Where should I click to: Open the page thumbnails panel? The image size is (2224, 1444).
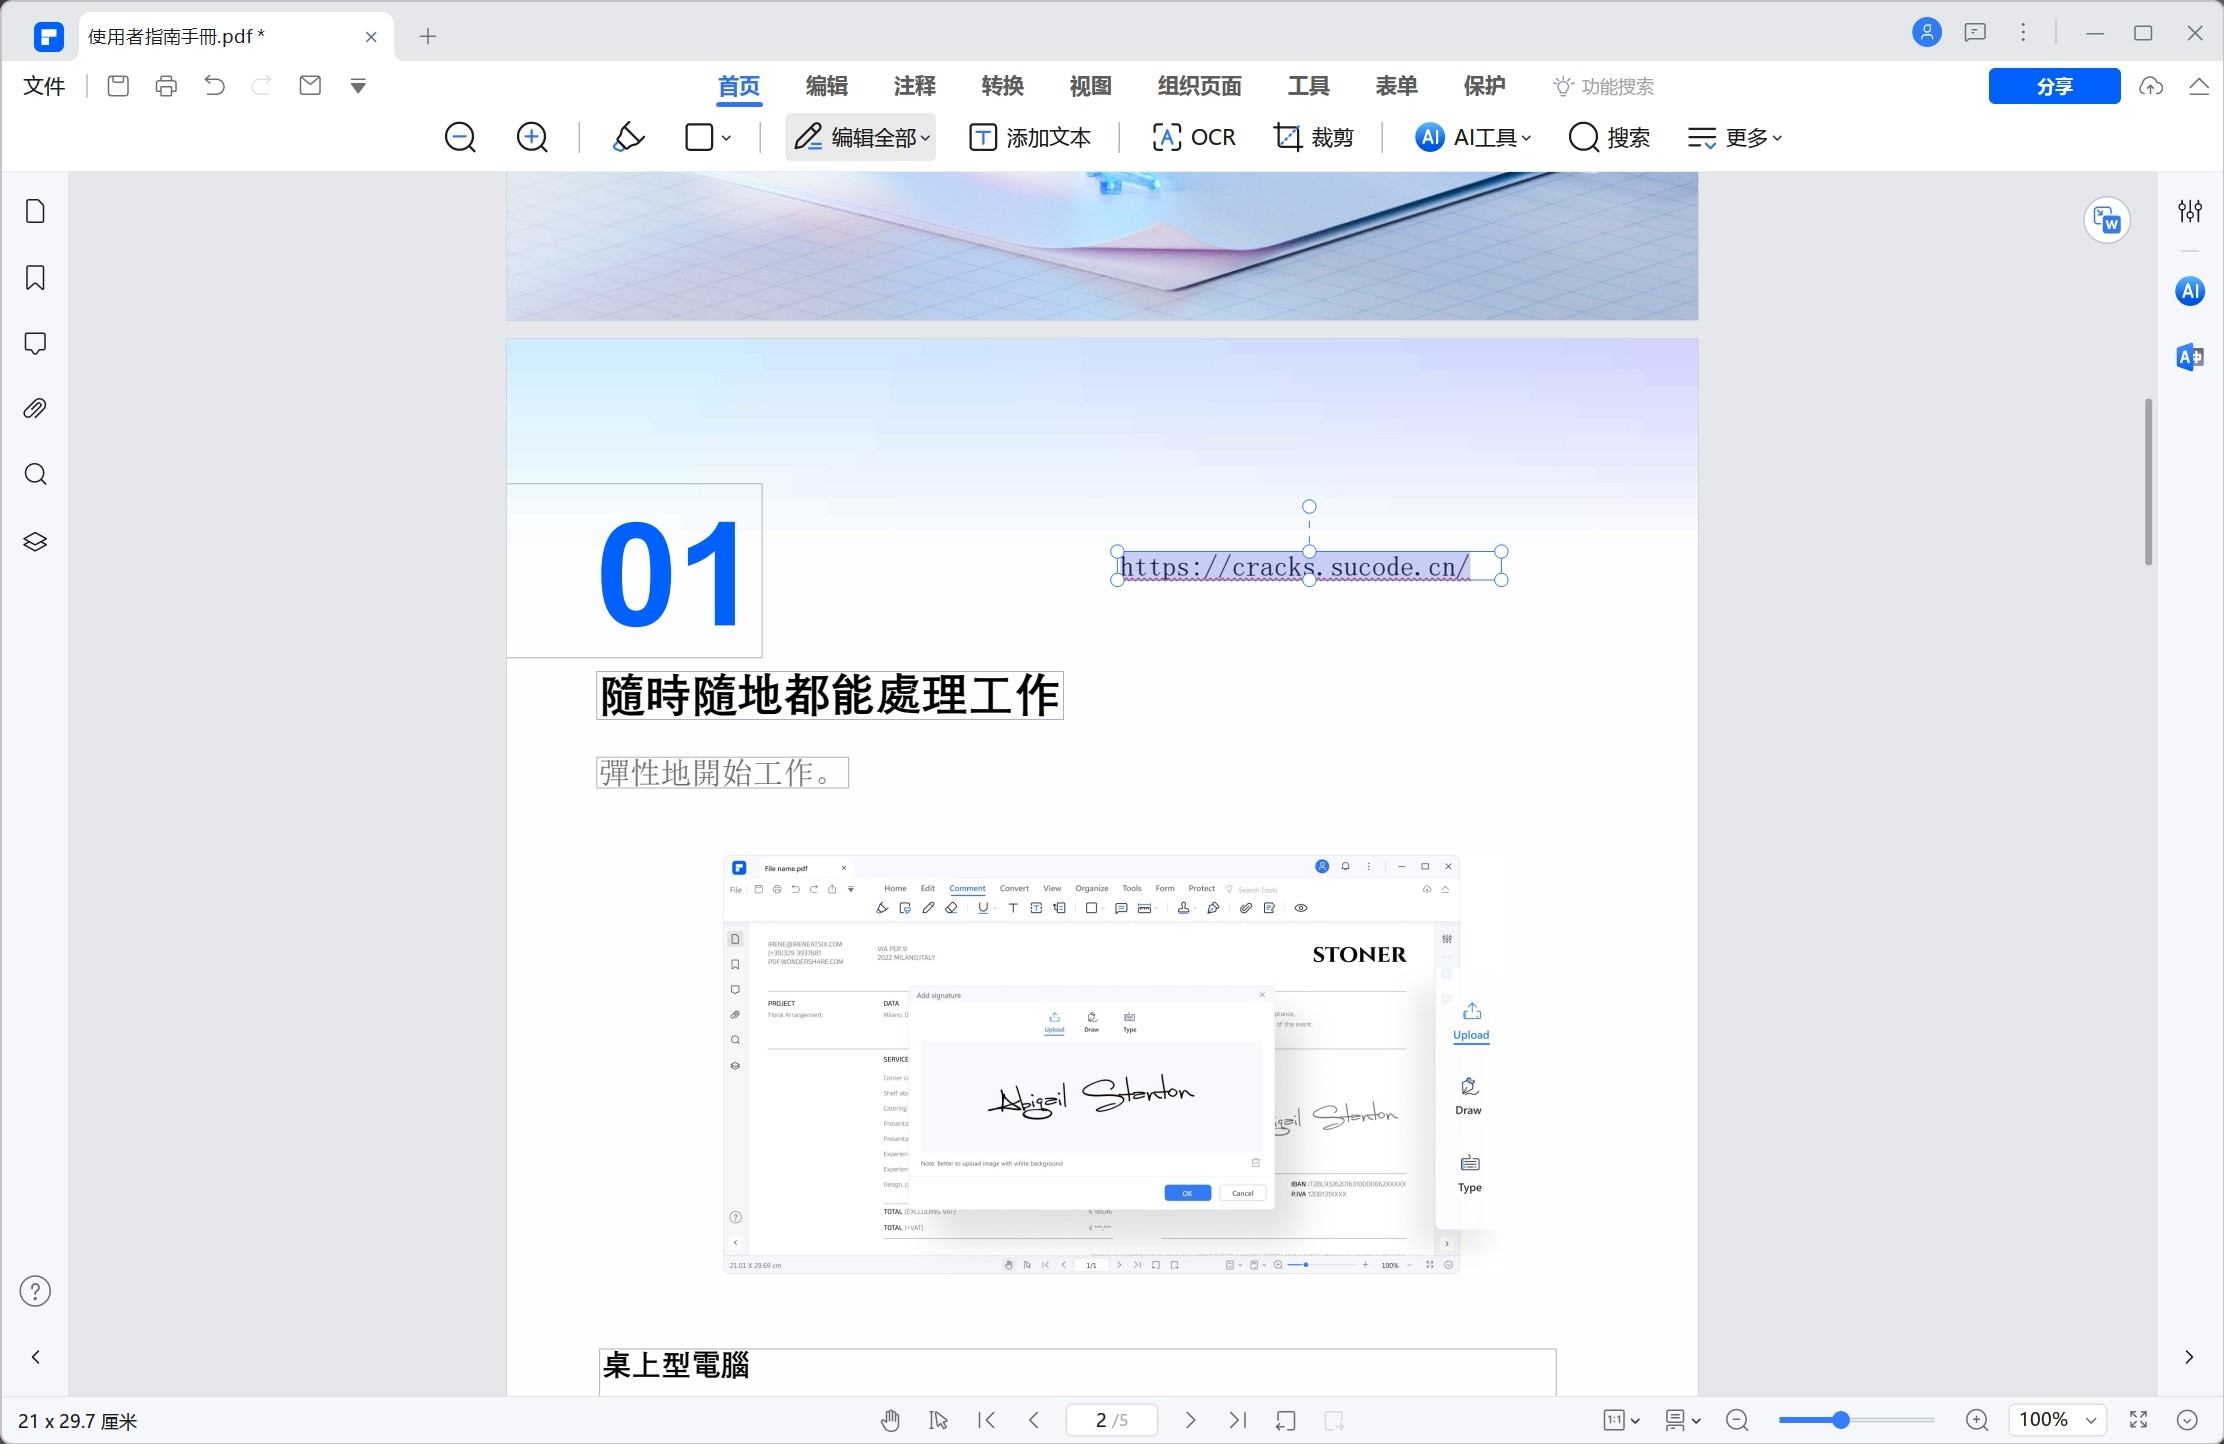[35, 211]
